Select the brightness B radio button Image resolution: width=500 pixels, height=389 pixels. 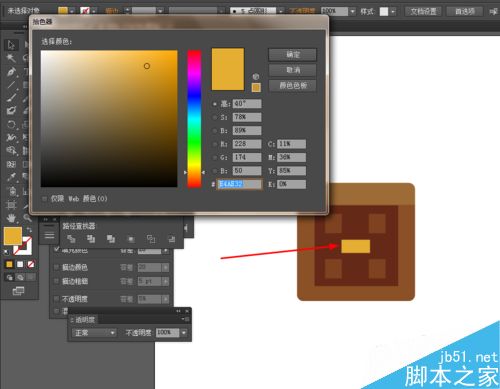coord(215,131)
